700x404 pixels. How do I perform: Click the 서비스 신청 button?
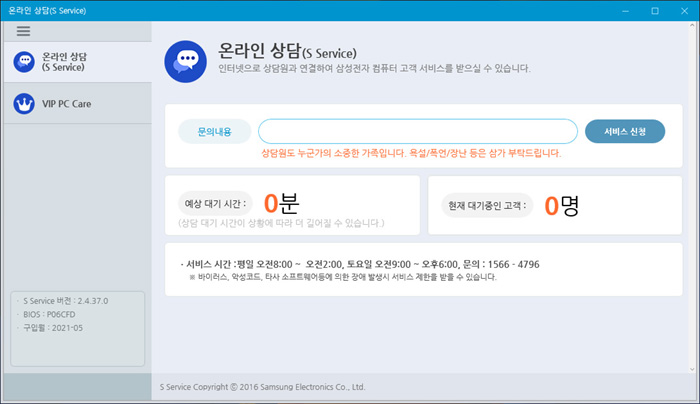[x=625, y=131]
